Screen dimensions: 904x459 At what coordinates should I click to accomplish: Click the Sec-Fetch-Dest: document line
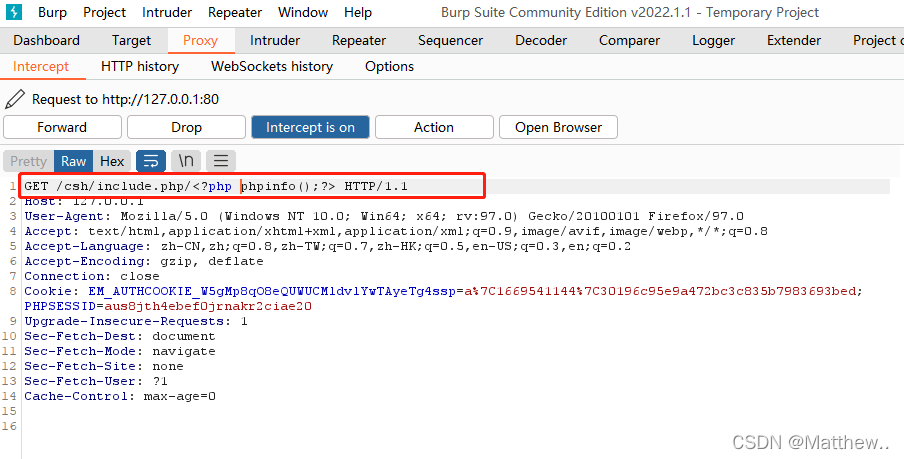[x=119, y=337]
